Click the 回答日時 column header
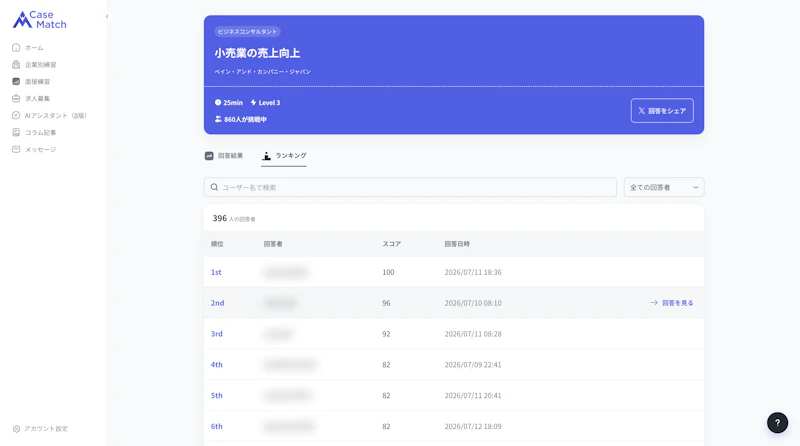This screenshot has width=800, height=446. pyautogui.click(x=457, y=244)
